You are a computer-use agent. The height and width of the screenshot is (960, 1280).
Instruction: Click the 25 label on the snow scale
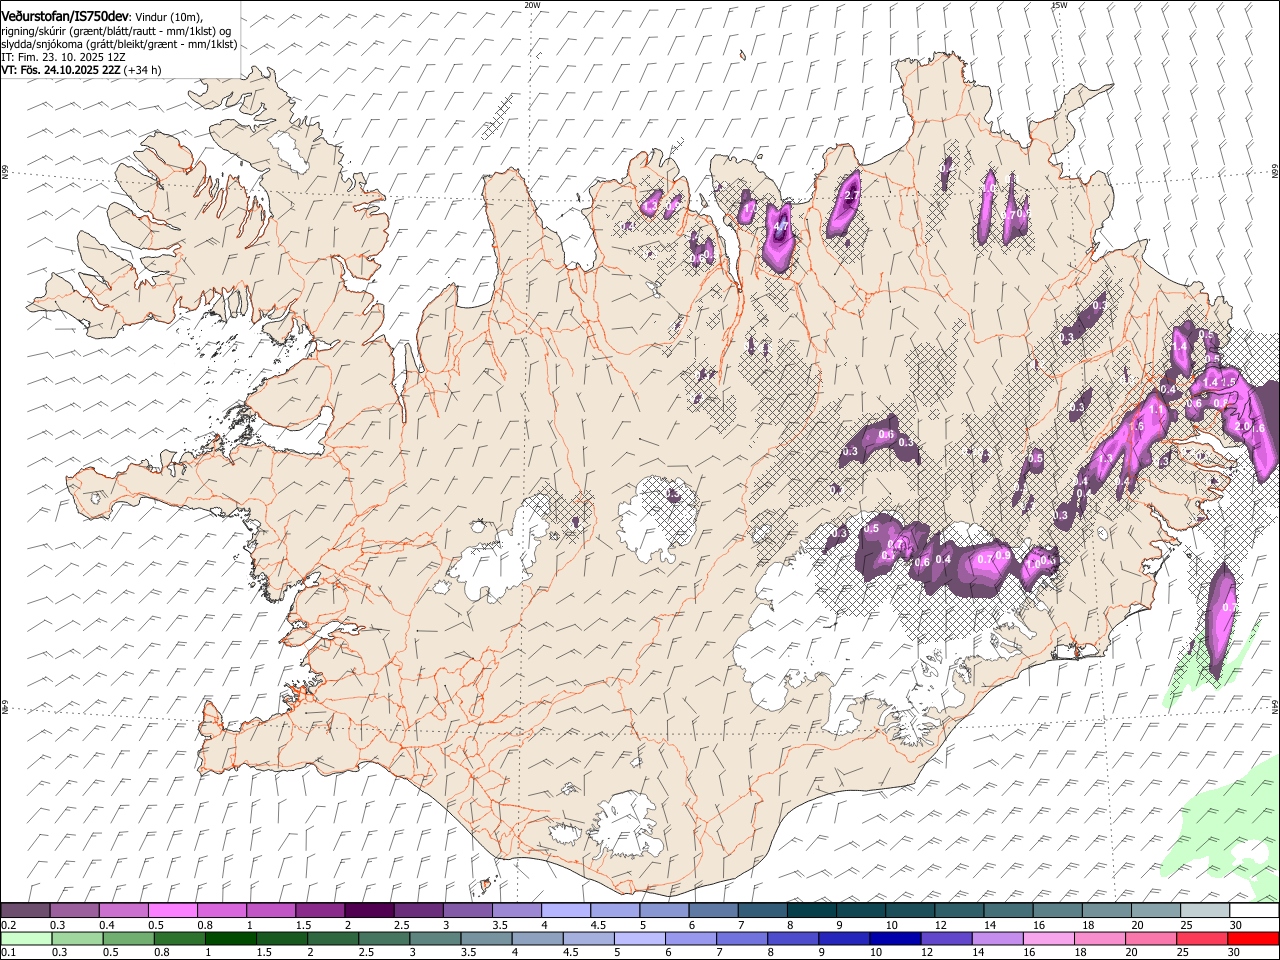(1188, 925)
